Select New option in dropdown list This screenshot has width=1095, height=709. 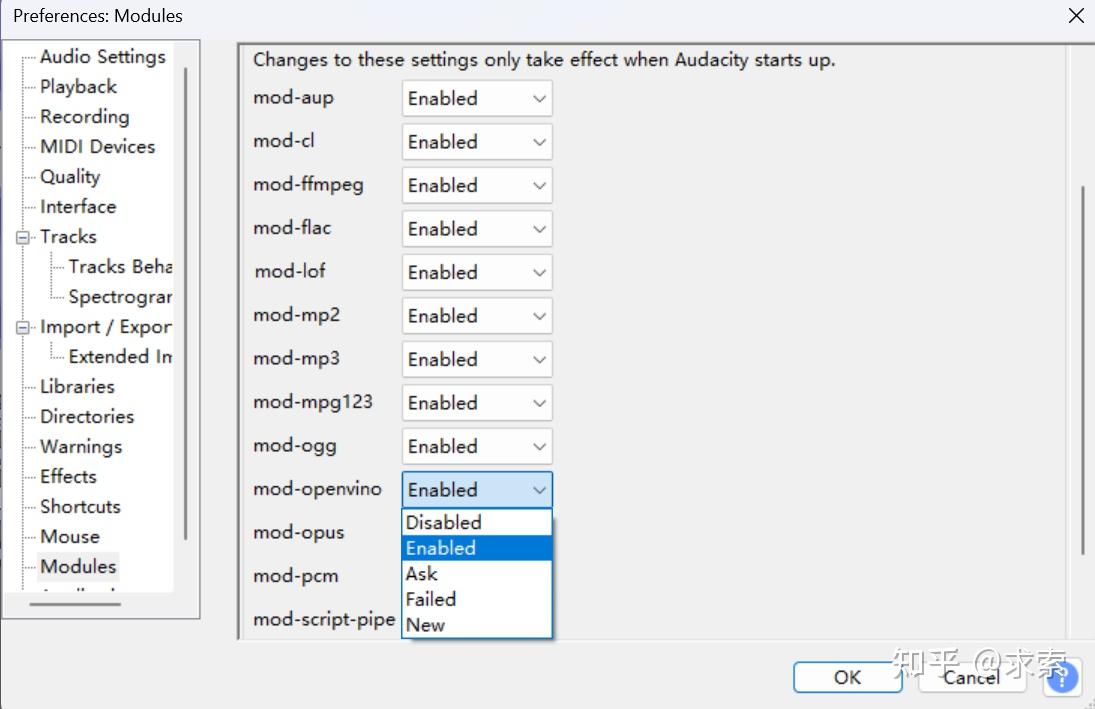(426, 626)
